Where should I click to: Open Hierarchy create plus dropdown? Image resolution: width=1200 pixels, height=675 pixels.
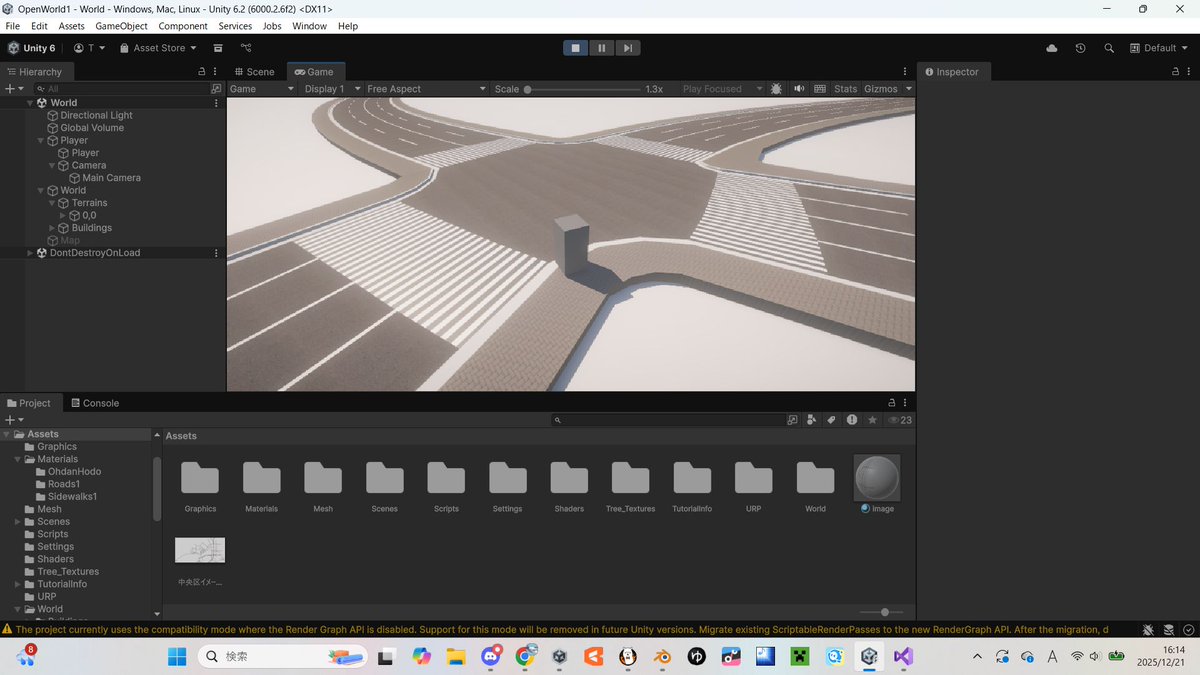[13, 89]
